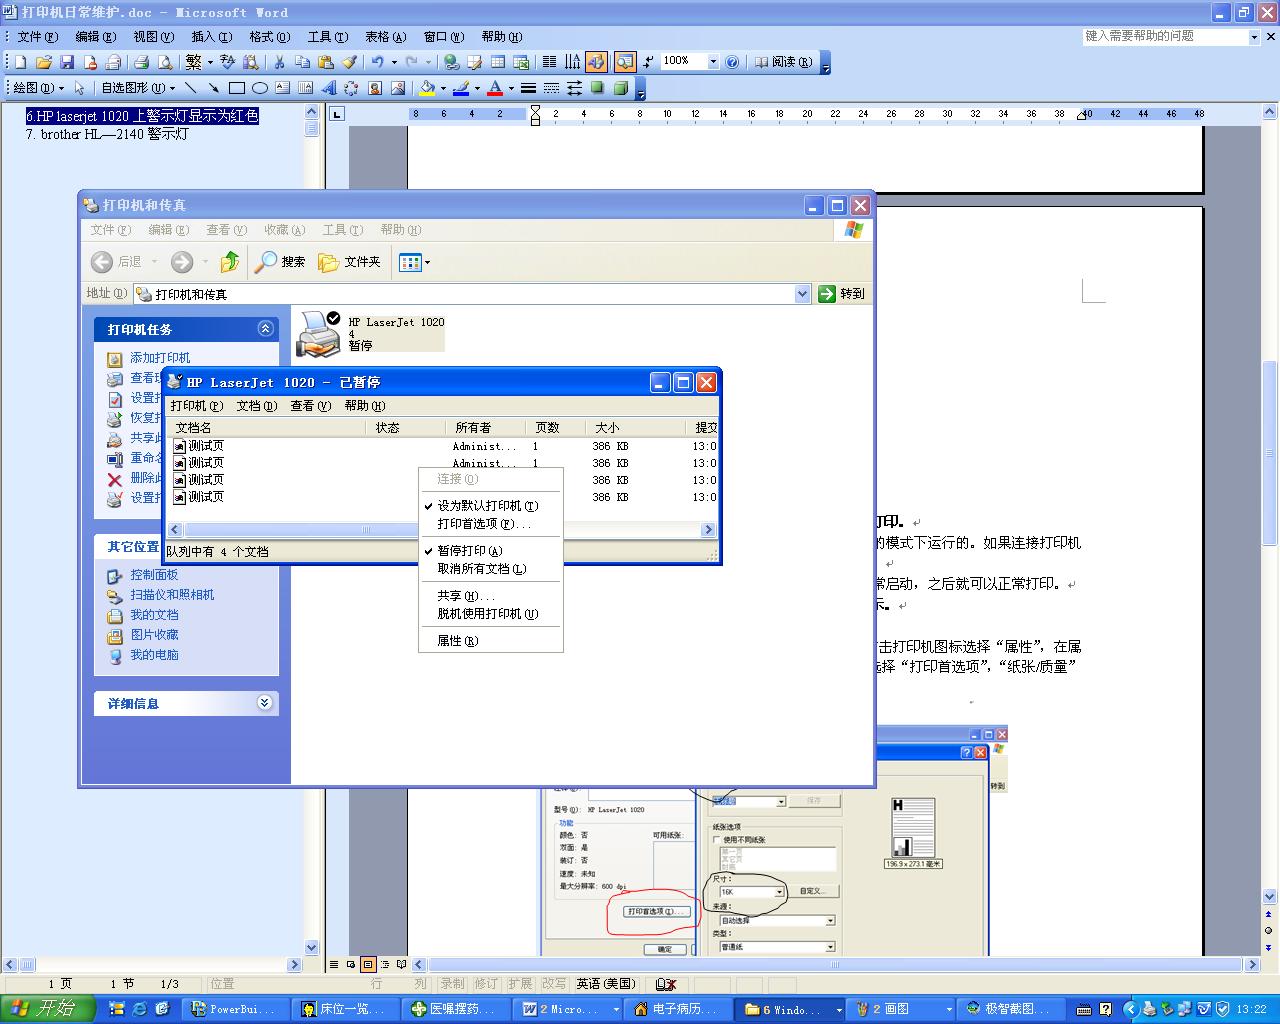The width and height of the screenshot is (1280, 1024).
Task: Uncheck 暂停打印 in the context menu
Action: coord(469,551)
